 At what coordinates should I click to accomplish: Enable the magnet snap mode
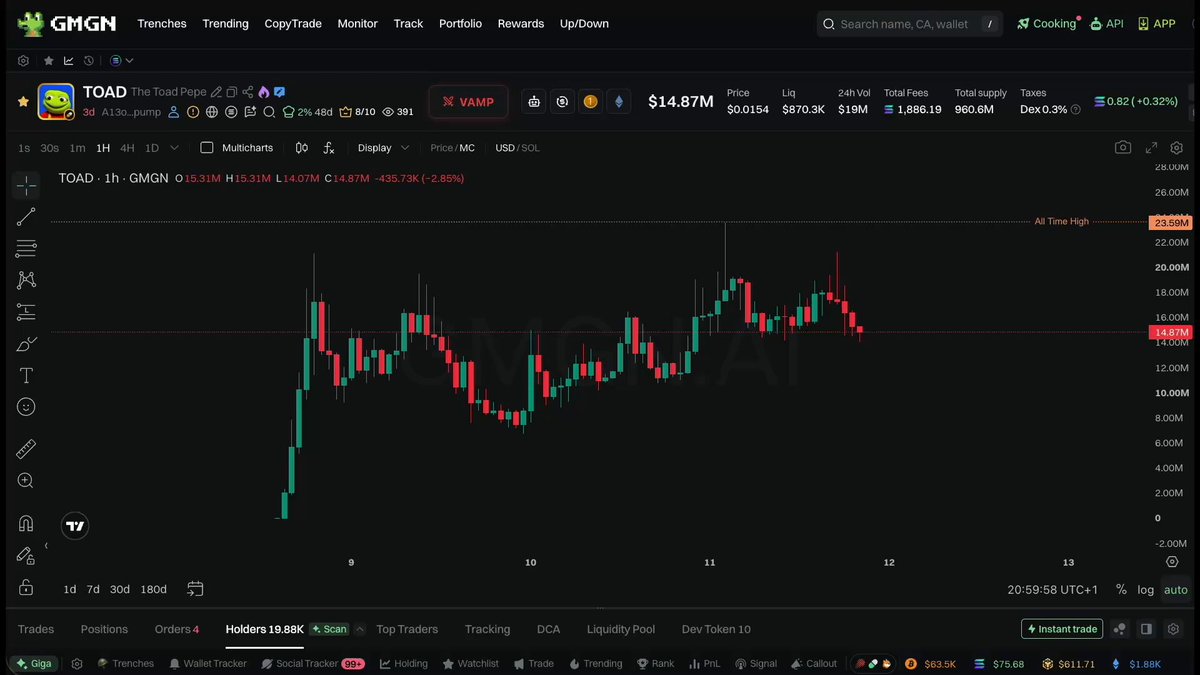coord(26,523)
